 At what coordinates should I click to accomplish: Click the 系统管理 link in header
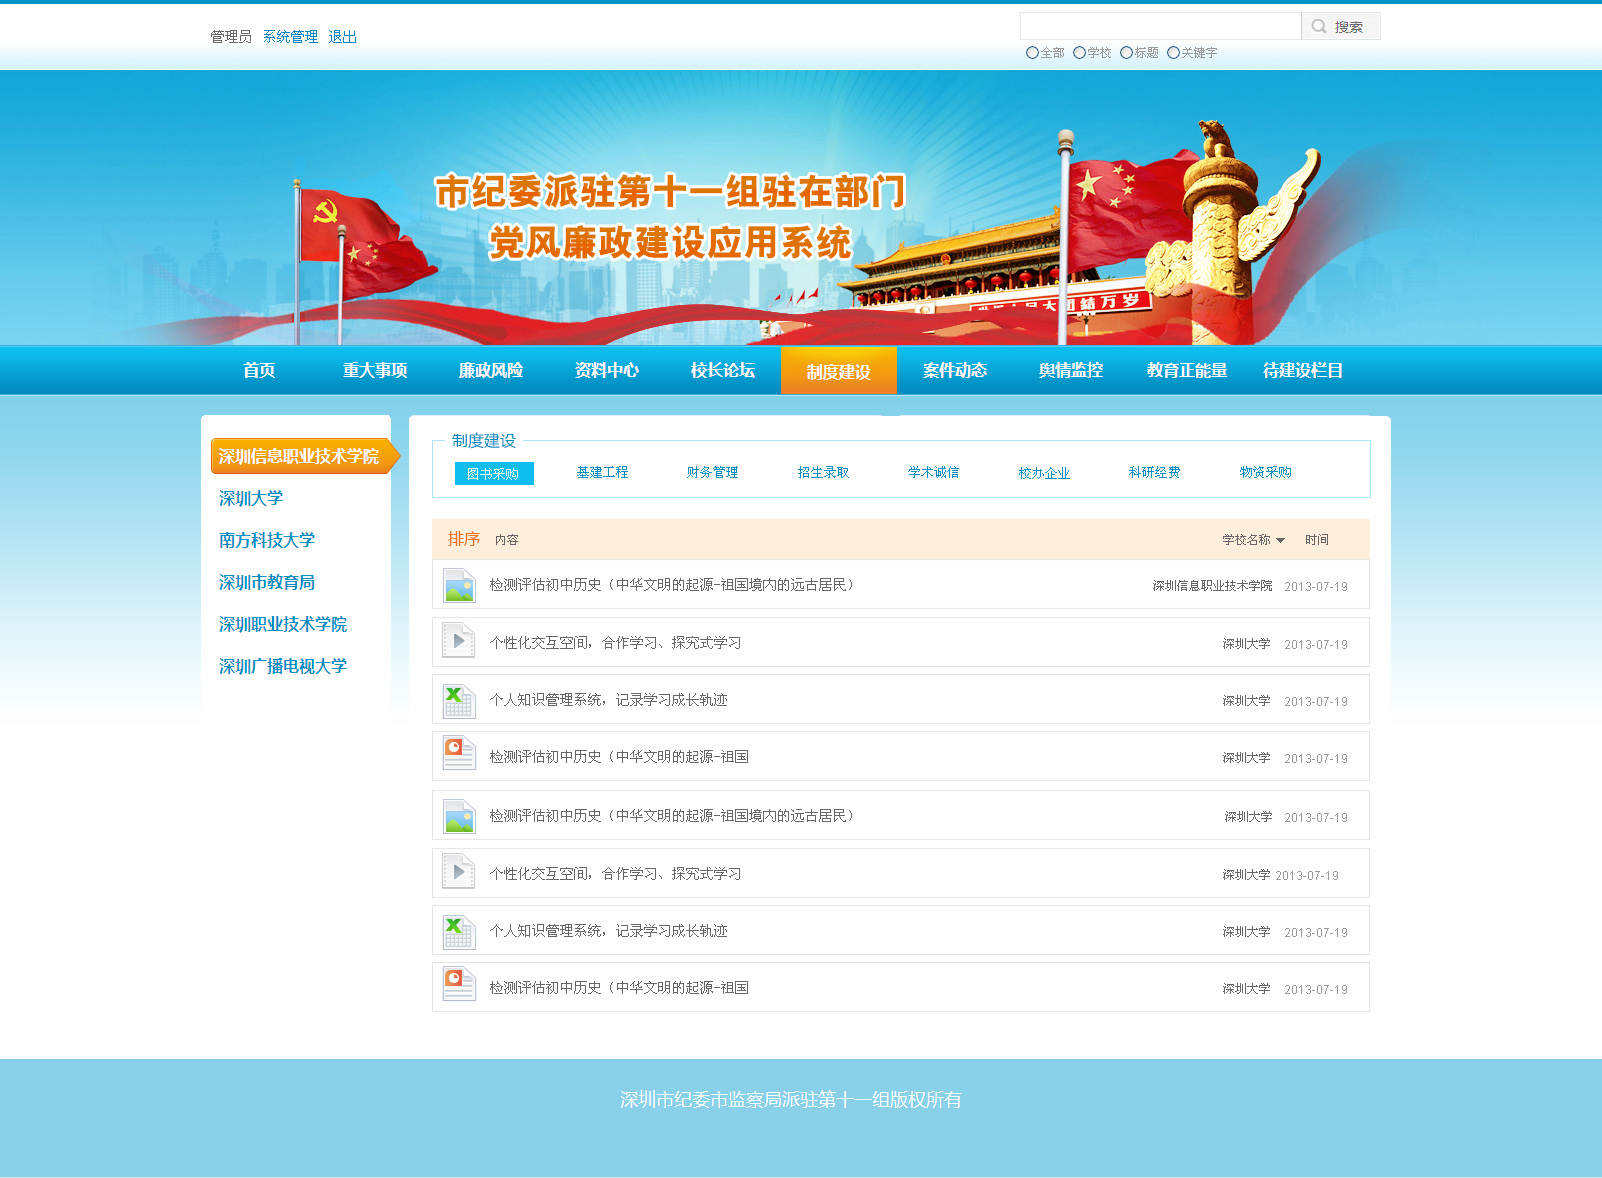click(x=290, y=37)
